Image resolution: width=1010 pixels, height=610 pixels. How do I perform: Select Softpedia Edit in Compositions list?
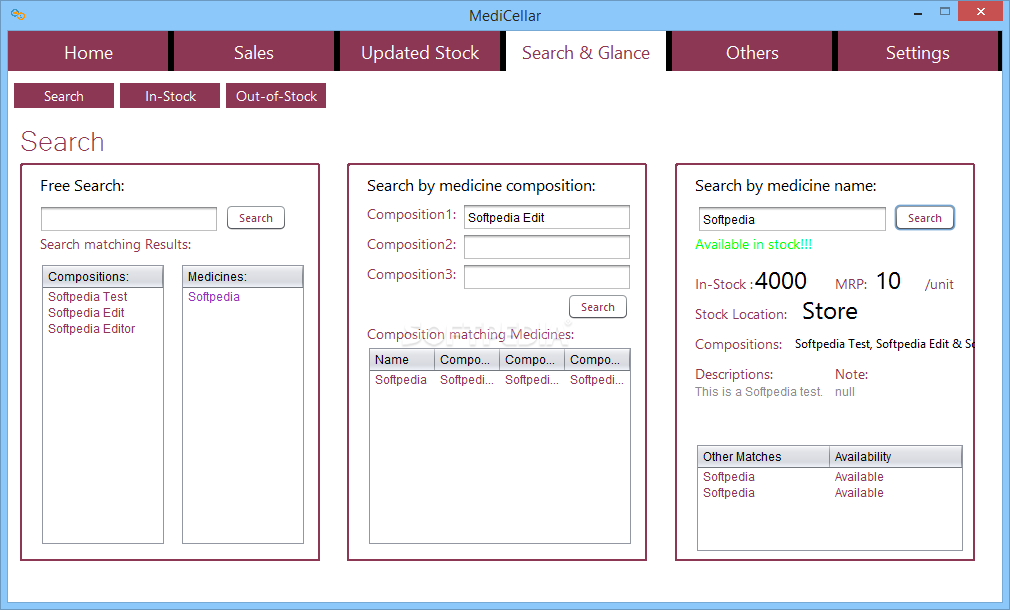(x=86, y=312)
